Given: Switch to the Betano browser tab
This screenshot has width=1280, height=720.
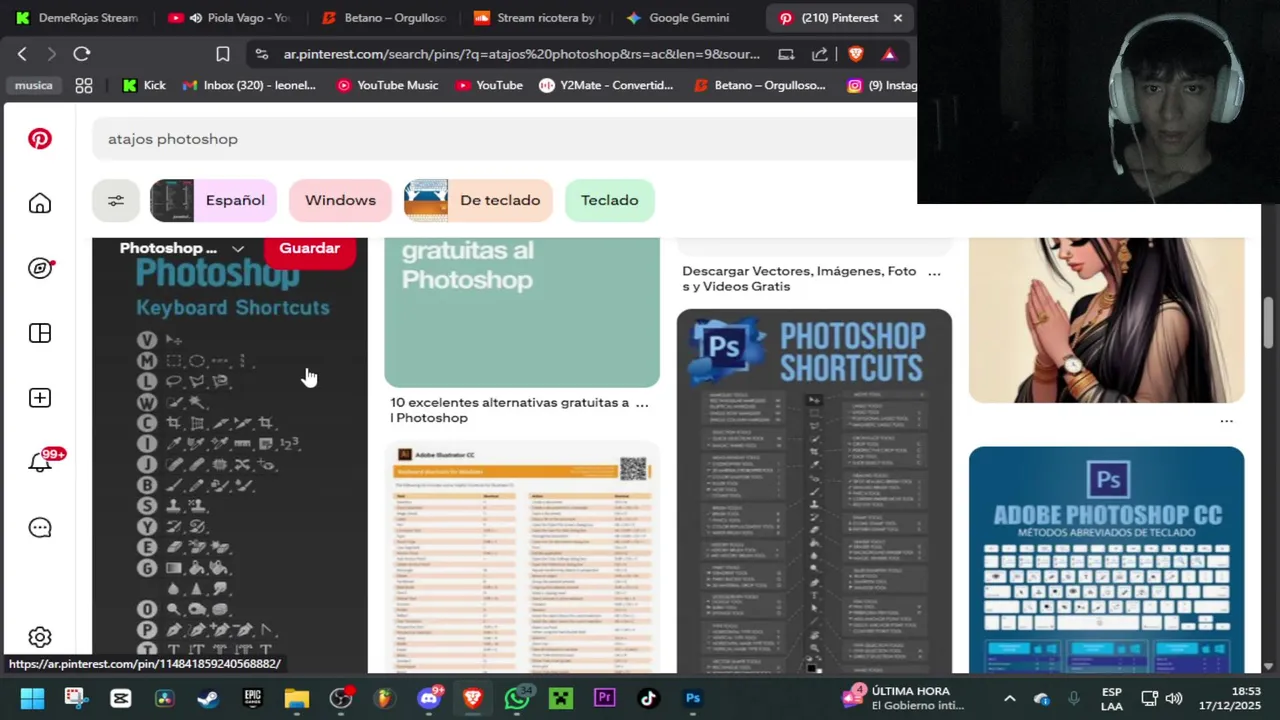Looking at the screenshot, I should click(384, 18).
